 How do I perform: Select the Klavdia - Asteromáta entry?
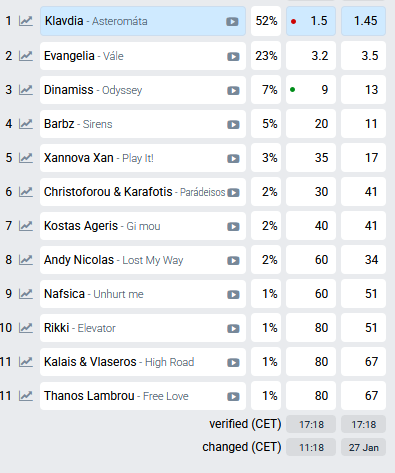(x=143, y=21)
